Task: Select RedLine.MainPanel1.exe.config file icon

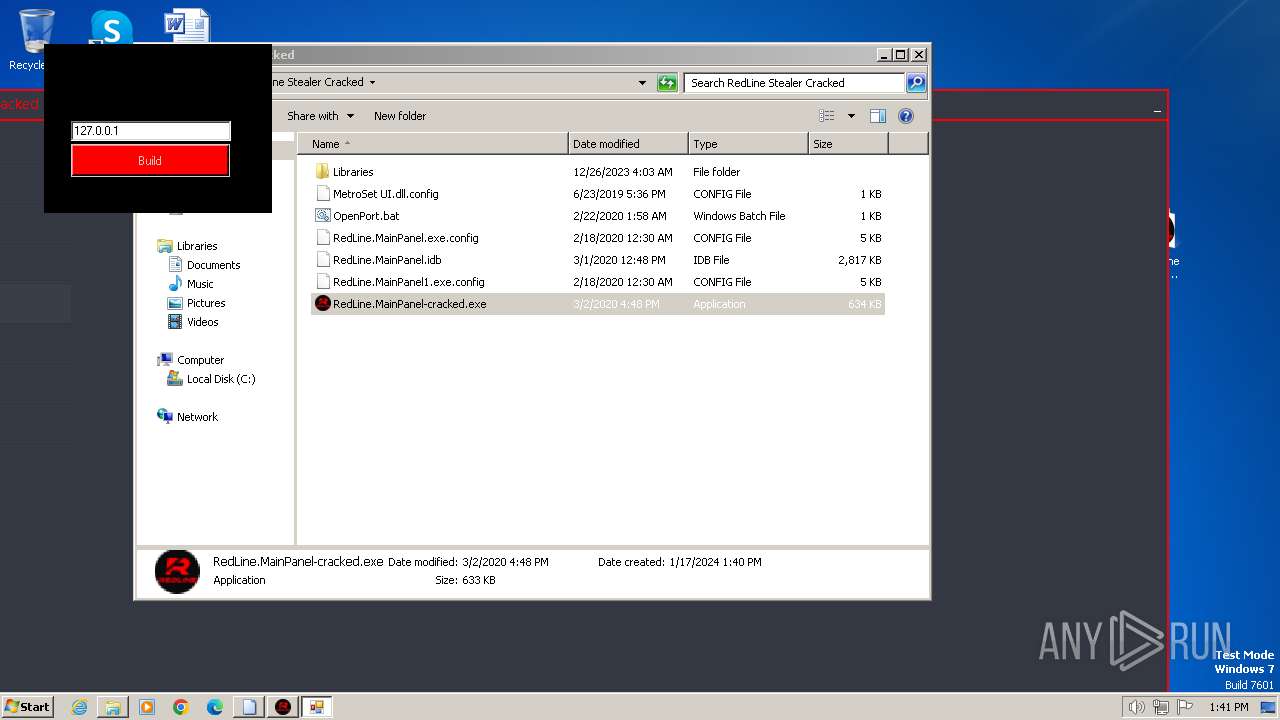Action: pos(322,282)
